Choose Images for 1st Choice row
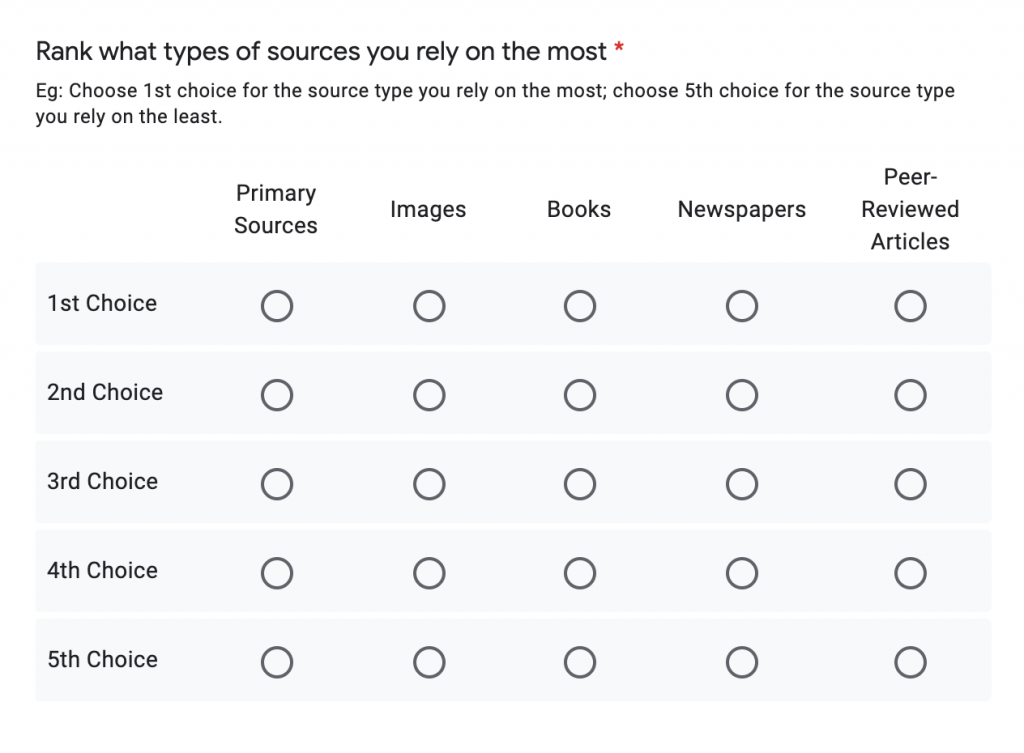The height and width of the screenshot is (753, 1024). coord(429,306)
